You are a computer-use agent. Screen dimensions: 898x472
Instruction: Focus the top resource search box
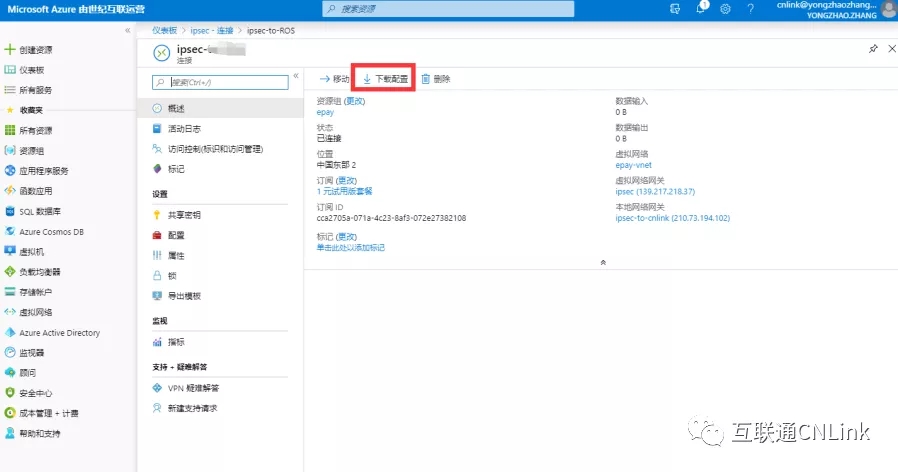[448, 9]
